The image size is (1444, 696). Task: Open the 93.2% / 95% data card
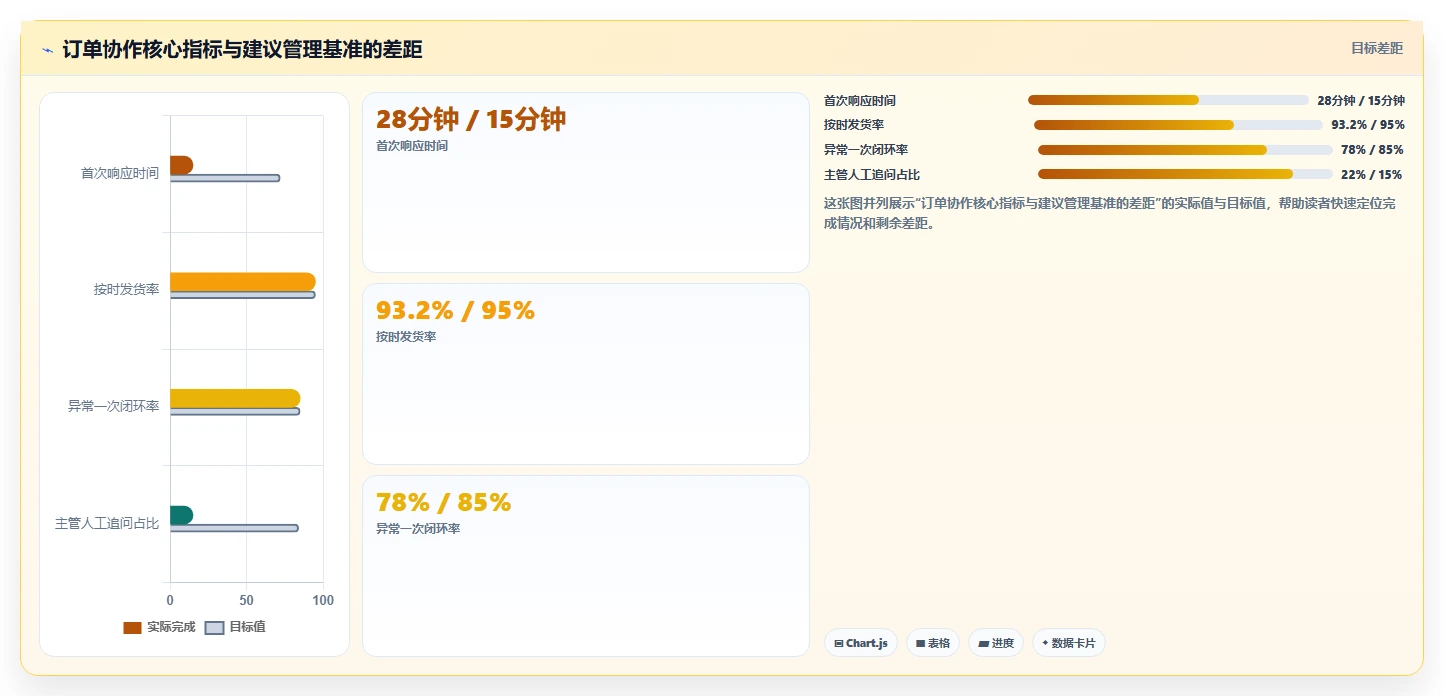tap(585, 374)
